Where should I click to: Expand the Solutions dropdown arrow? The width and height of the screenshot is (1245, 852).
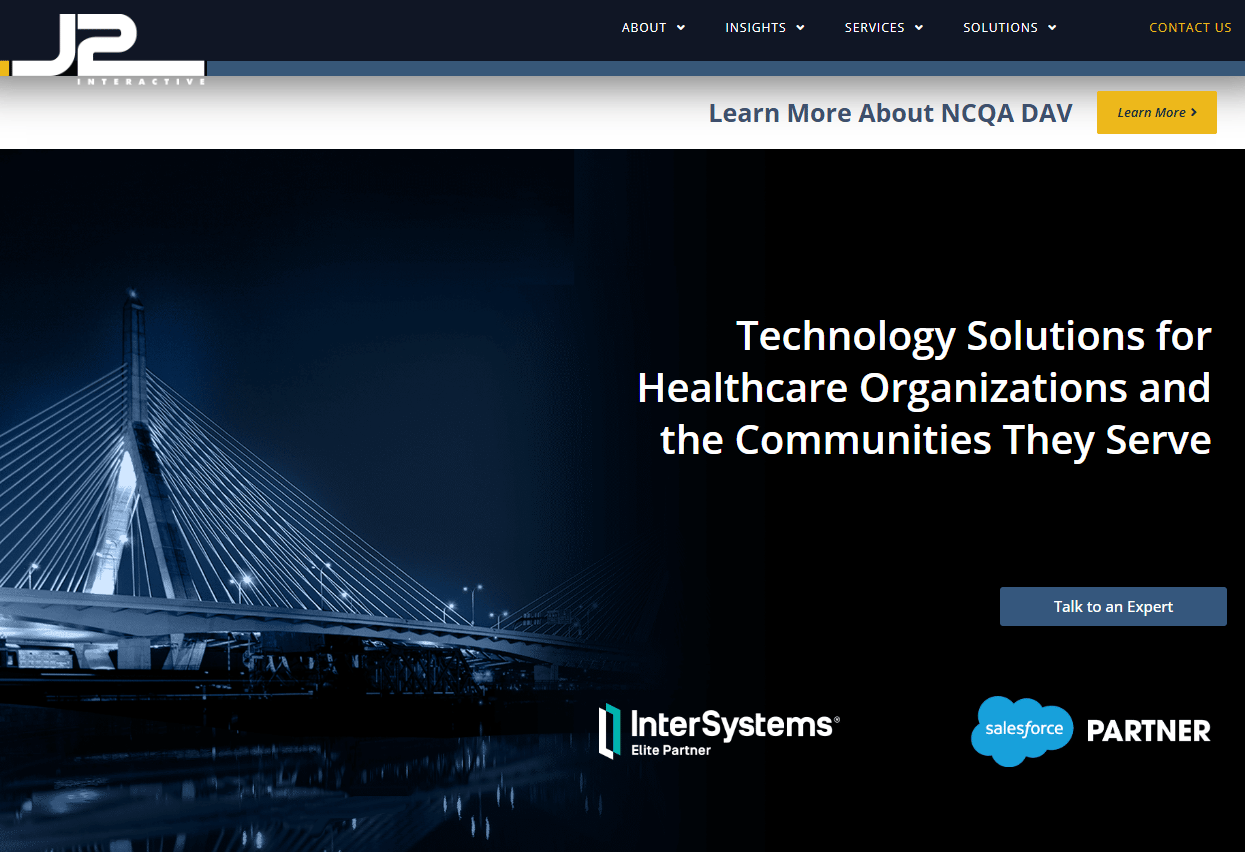click(1052, 28)
